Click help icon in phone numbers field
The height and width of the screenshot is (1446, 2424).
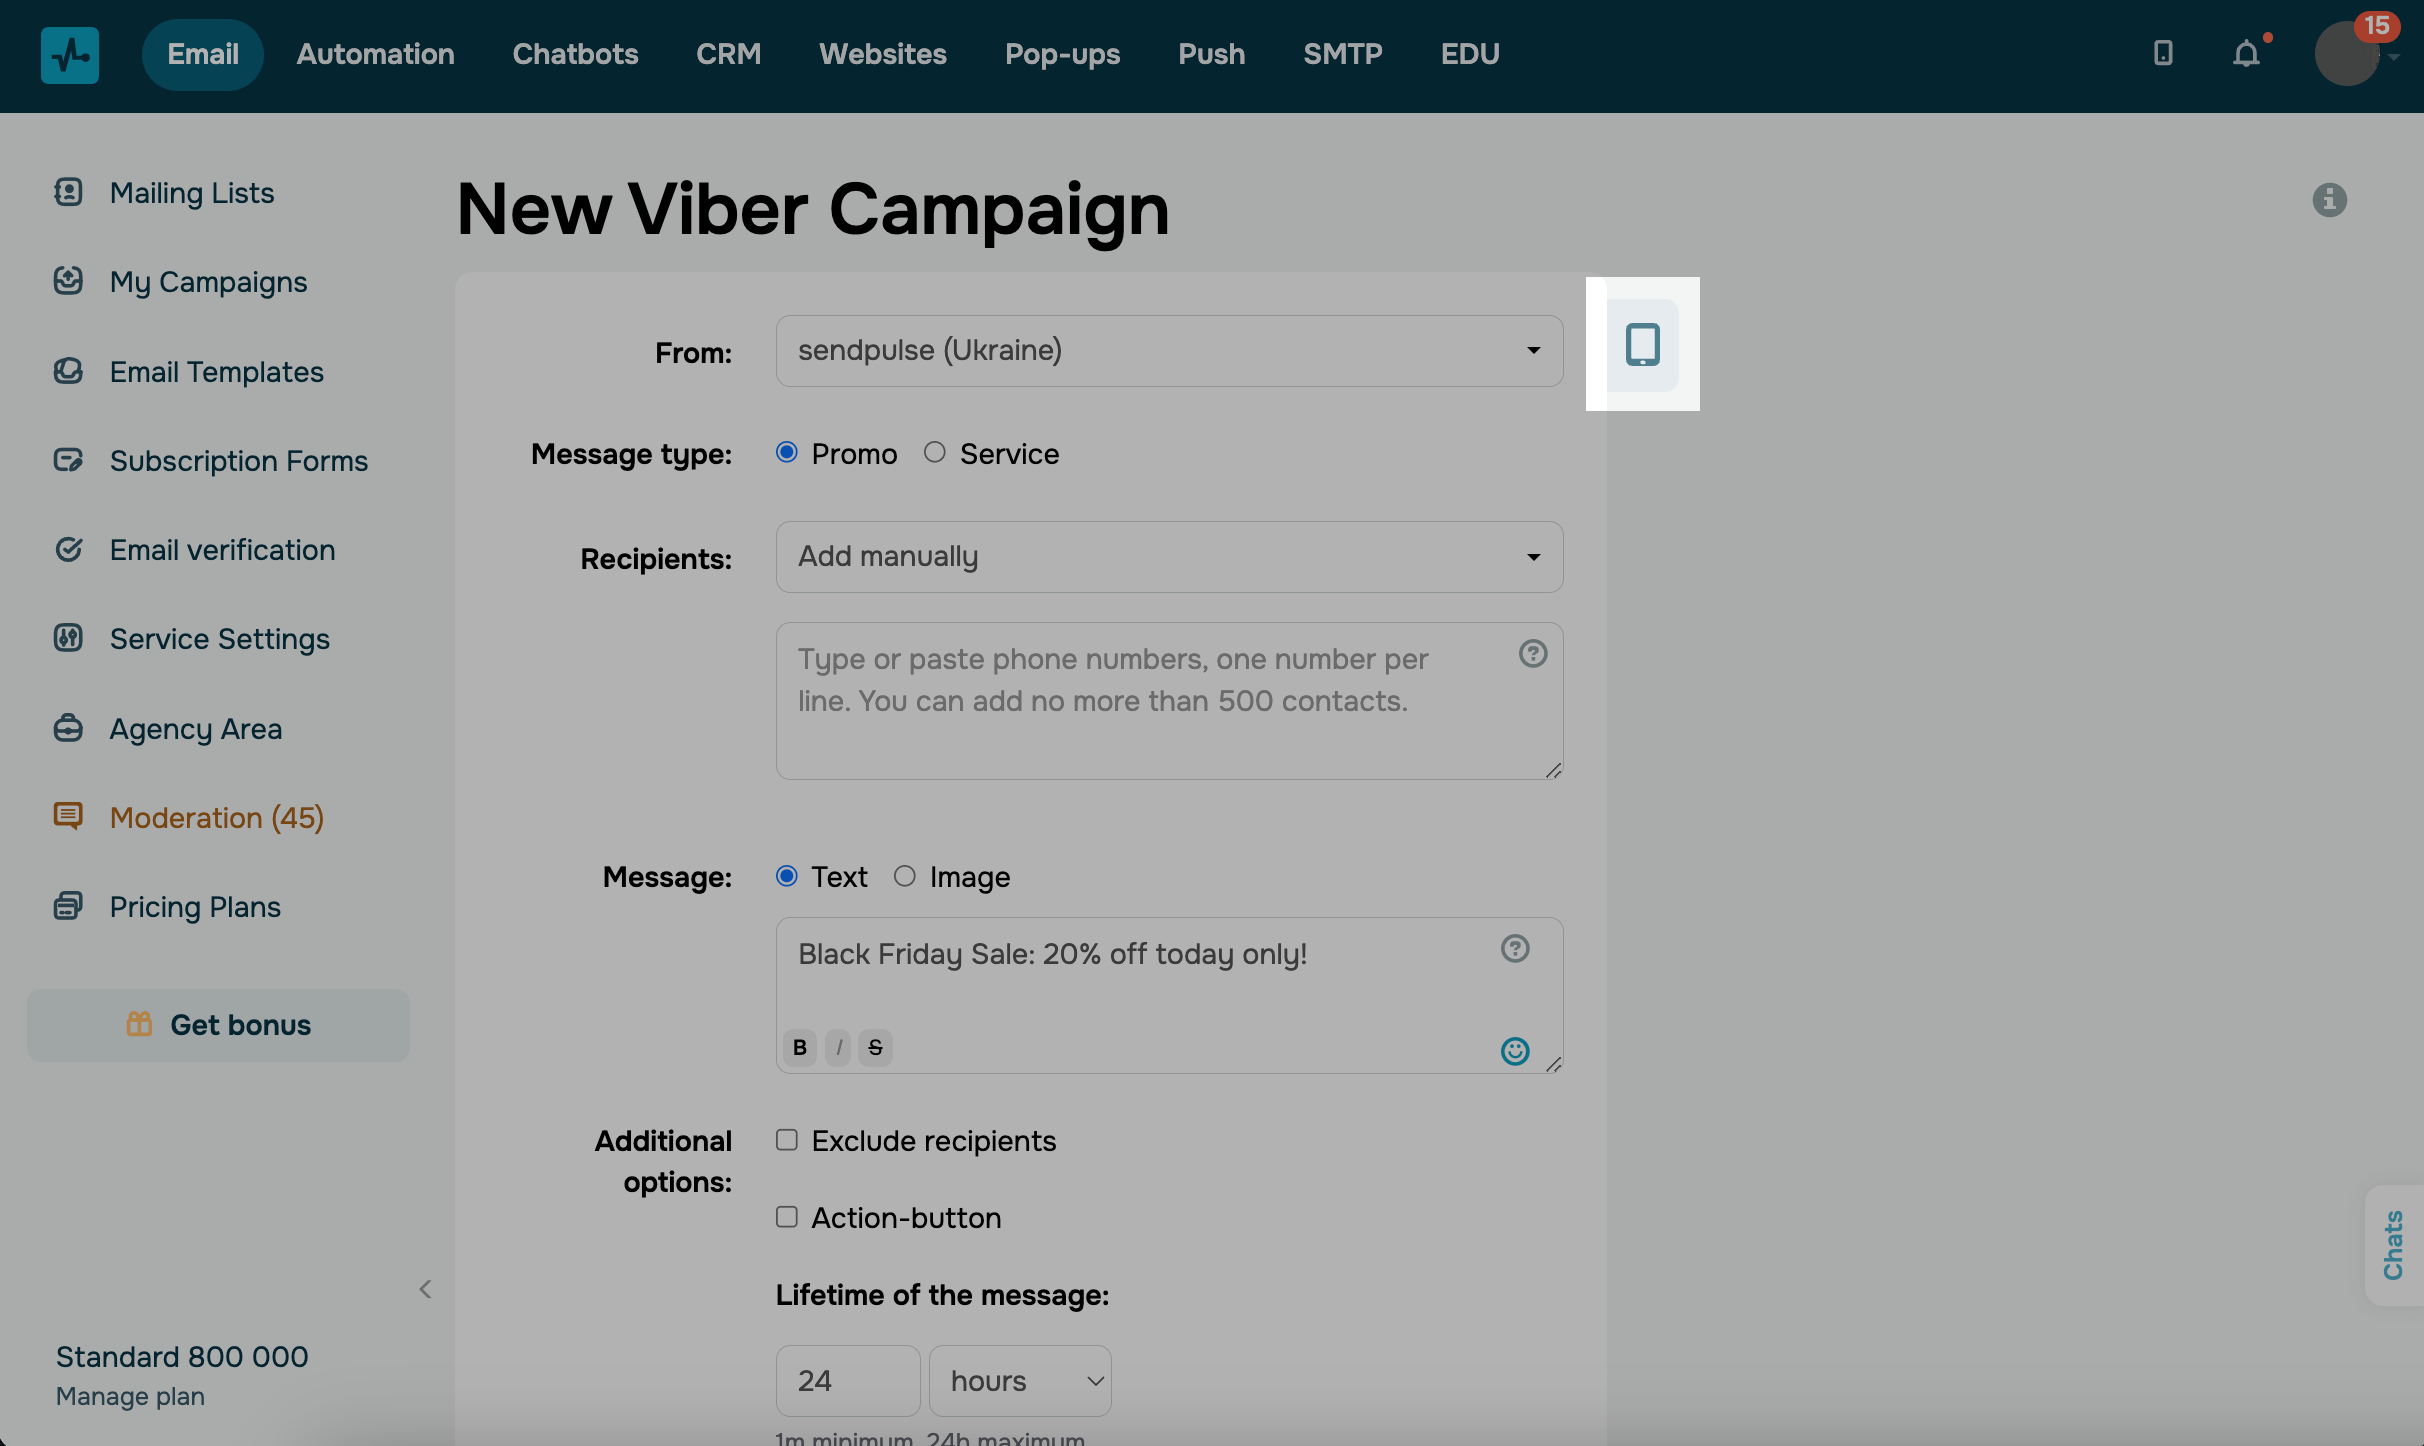1532,654
